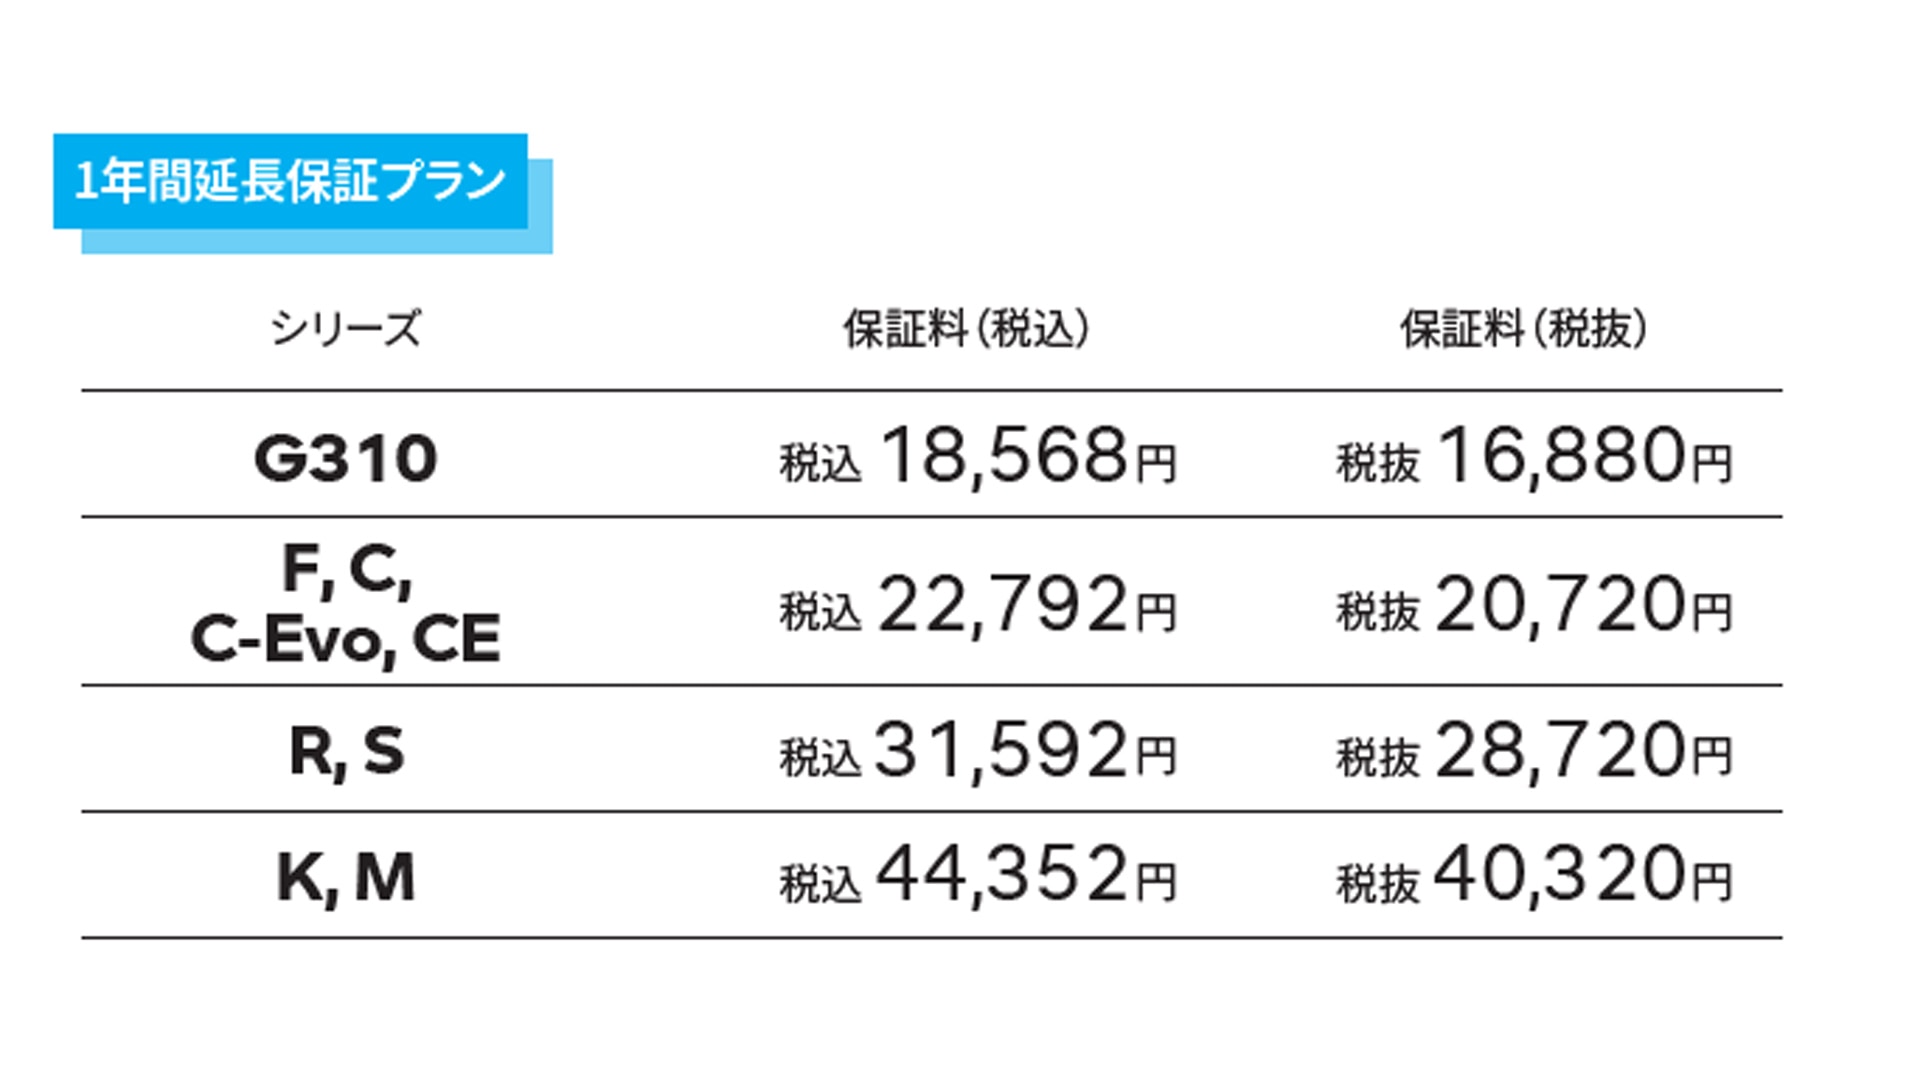This screenshot has width=1920, height=1080.
Task: Select the 税抜 40,320円 price
Action: [1534, 877]
